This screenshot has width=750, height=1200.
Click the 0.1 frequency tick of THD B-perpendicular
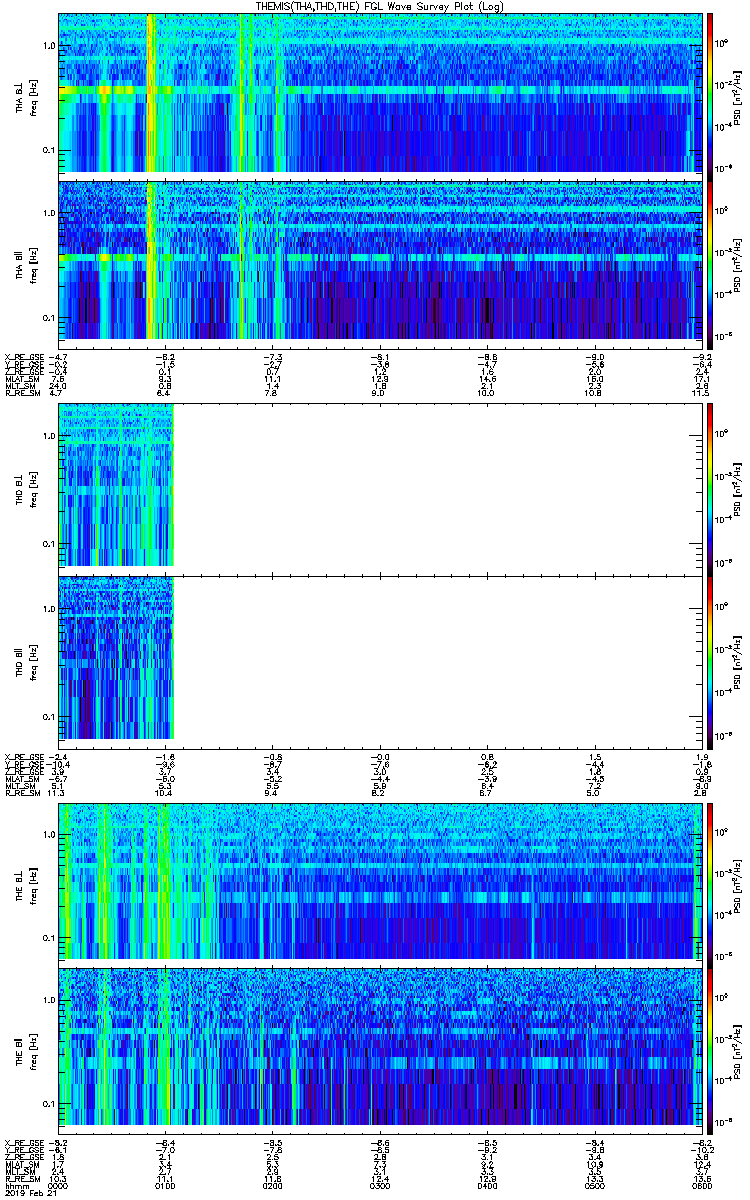point(49,543)
